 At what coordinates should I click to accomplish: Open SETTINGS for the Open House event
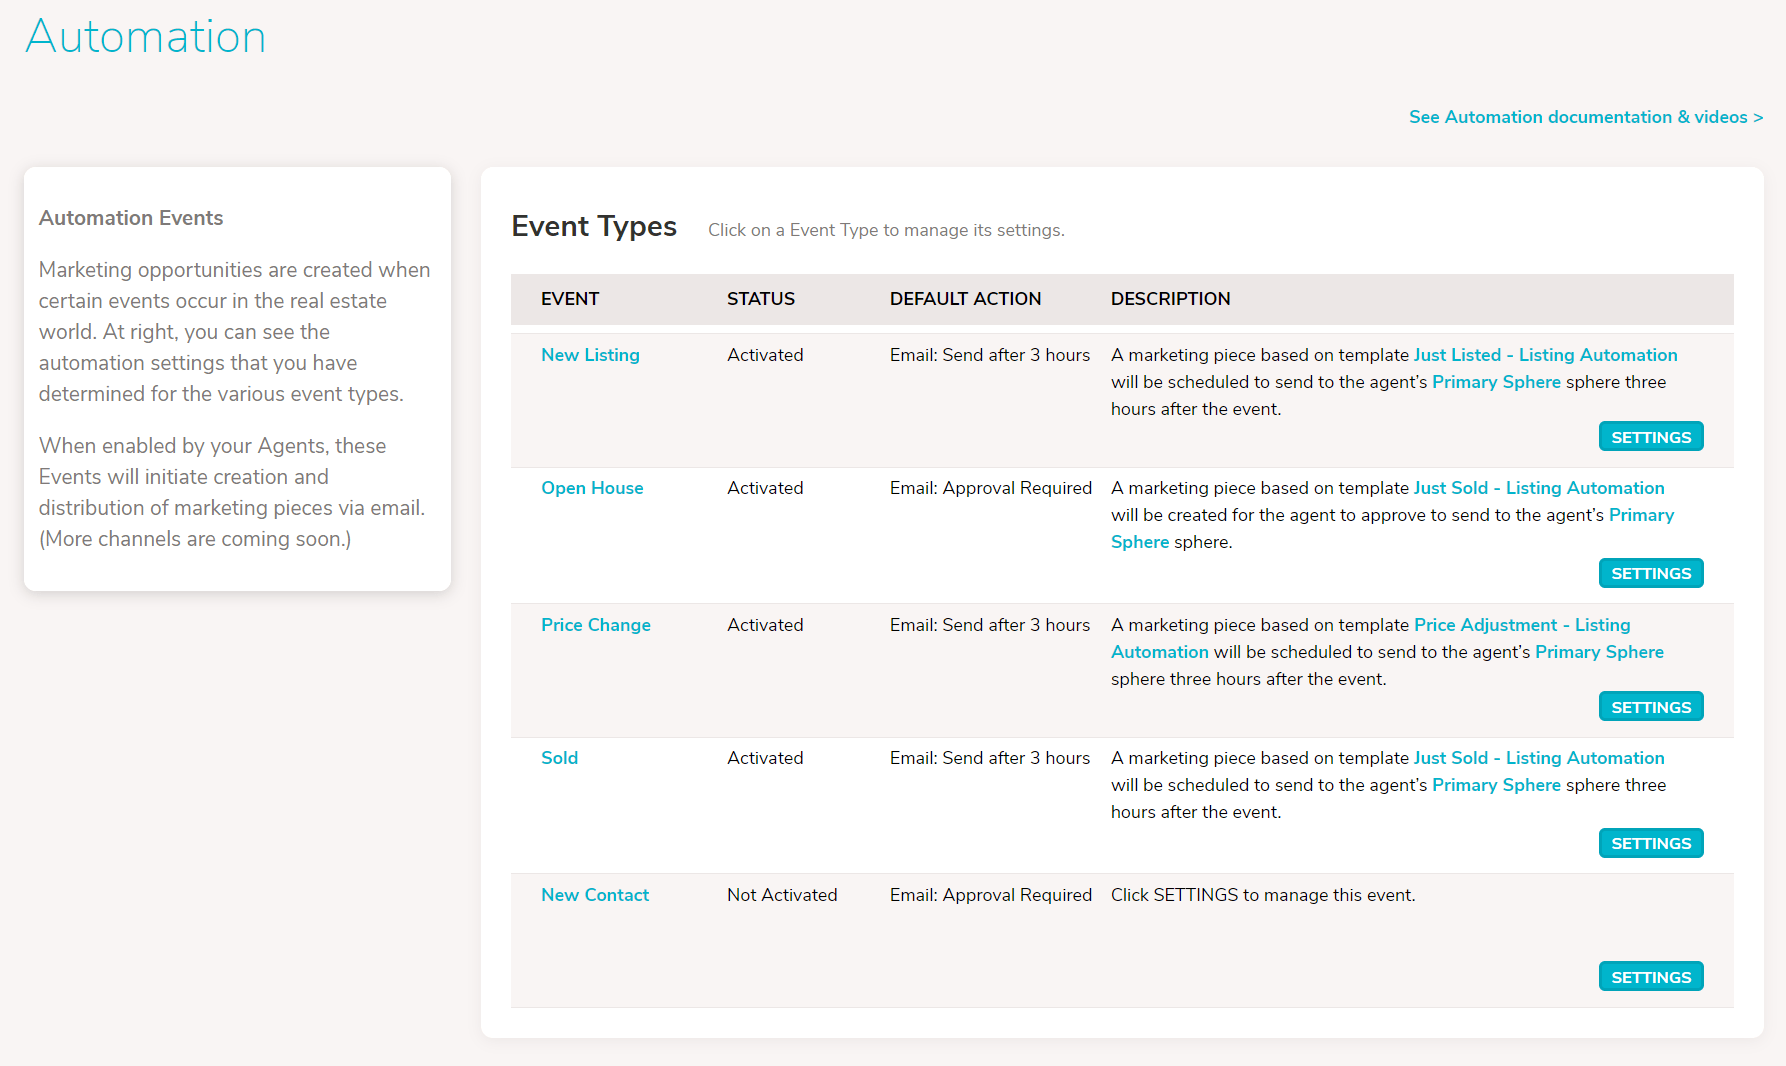click(x=1650, y=572)
